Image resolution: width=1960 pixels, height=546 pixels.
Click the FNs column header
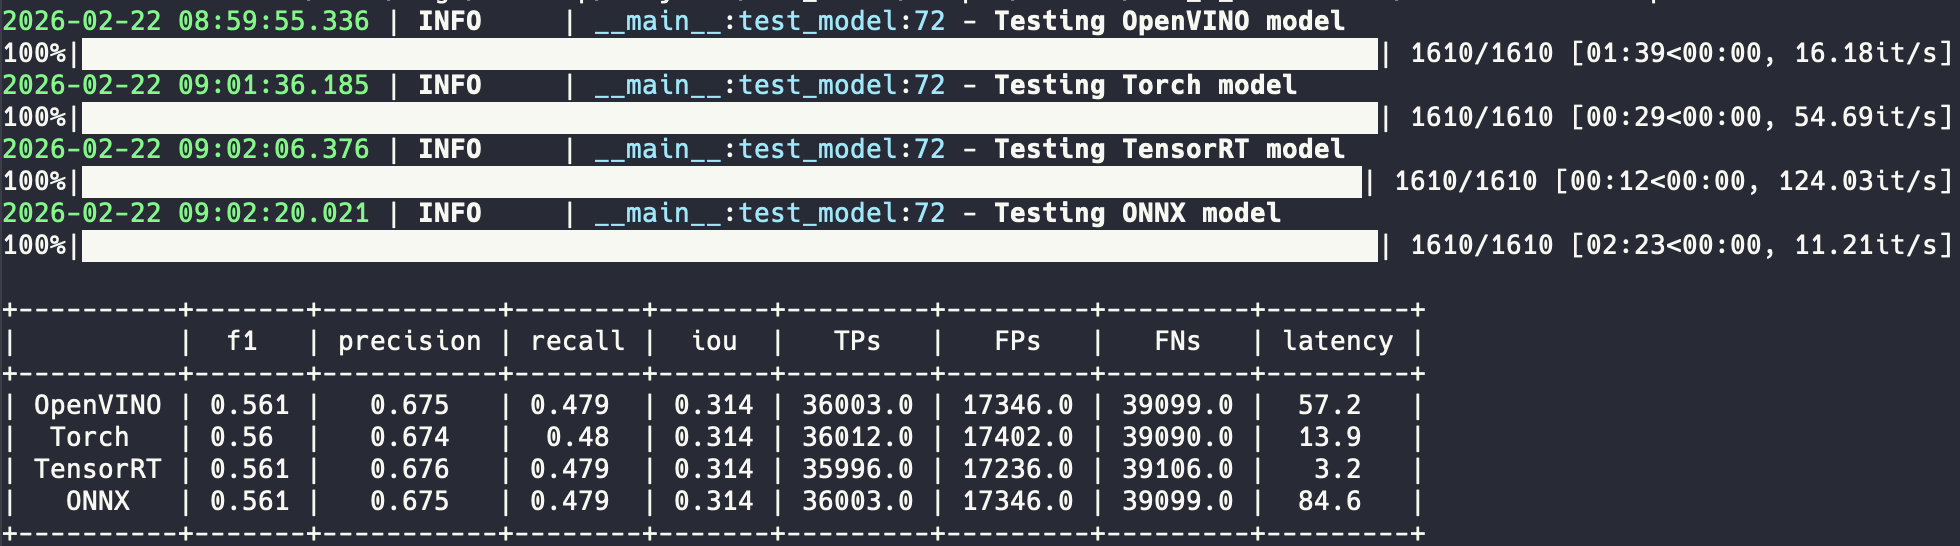click(1178, 341)
